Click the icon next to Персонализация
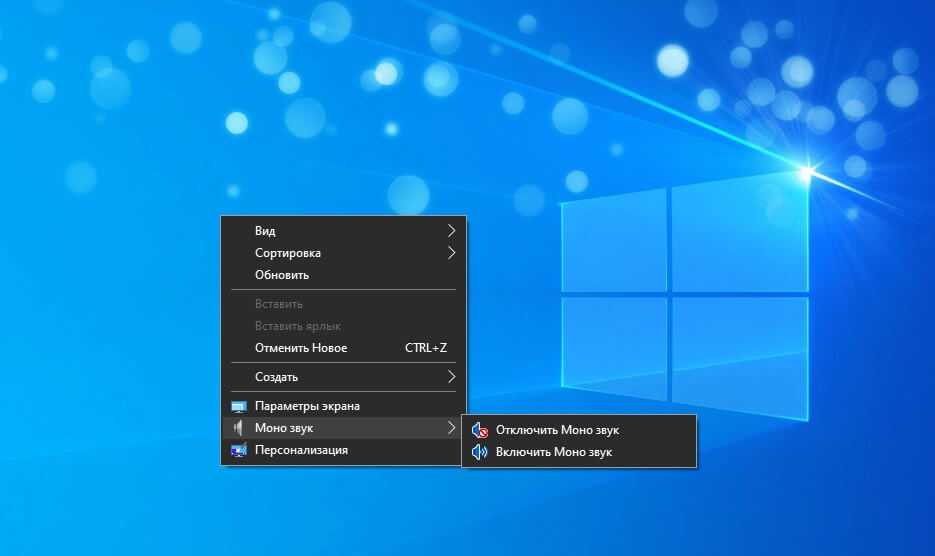Viewport: 935px width, 556px height. tap(239, 450)
